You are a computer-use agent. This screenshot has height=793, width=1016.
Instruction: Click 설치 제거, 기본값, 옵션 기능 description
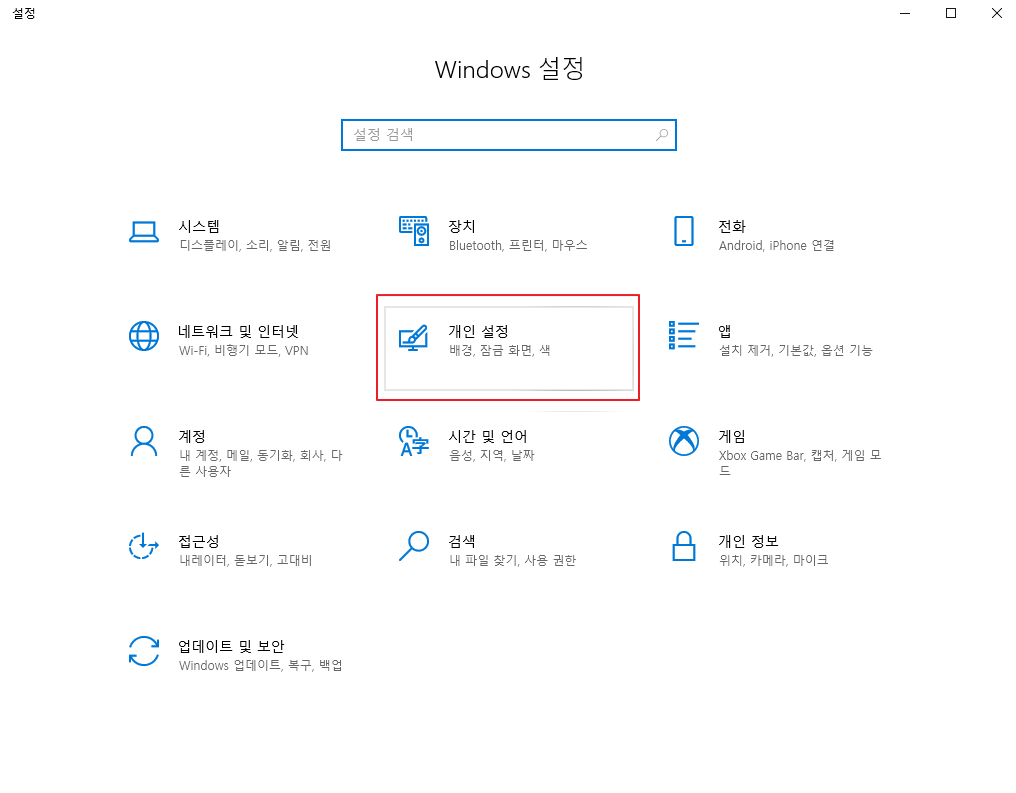(796, 351)
